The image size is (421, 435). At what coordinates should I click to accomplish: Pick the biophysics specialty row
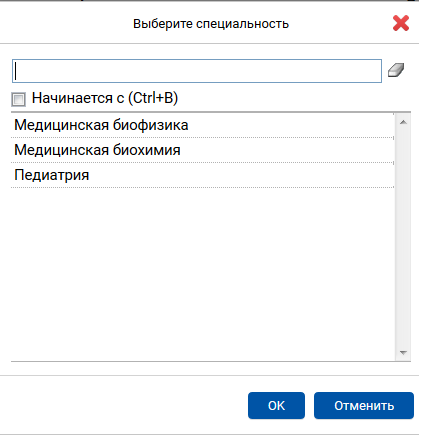point(202,125)
